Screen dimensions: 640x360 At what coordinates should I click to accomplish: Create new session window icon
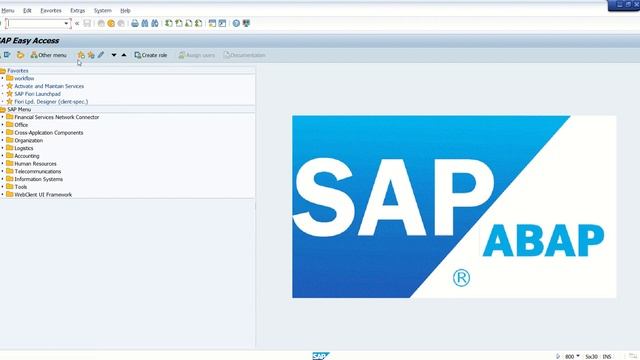click(212, 24)
